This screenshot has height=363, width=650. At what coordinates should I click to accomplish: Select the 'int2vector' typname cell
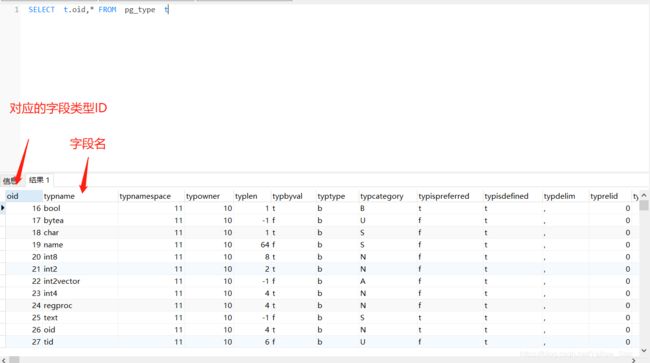tap(80, 281)
